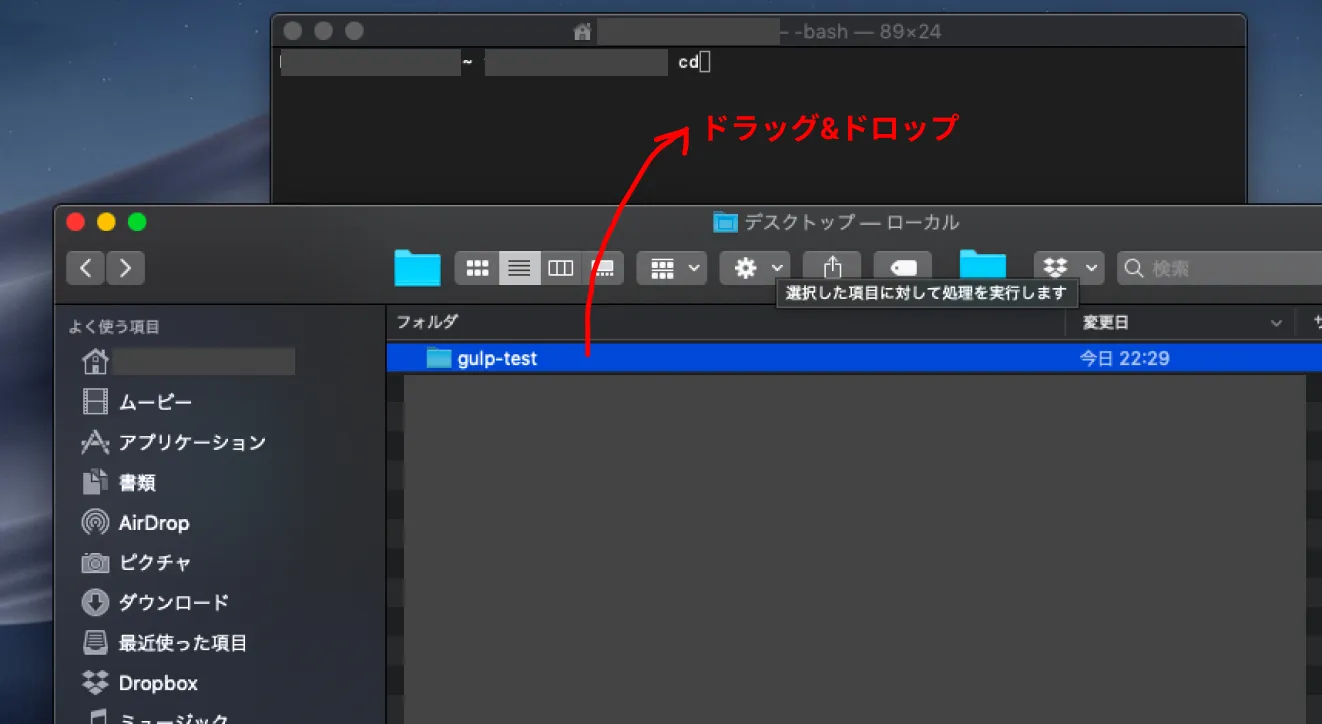
Task: Focus the Terminal command line after cd
Action: point(705,63)
